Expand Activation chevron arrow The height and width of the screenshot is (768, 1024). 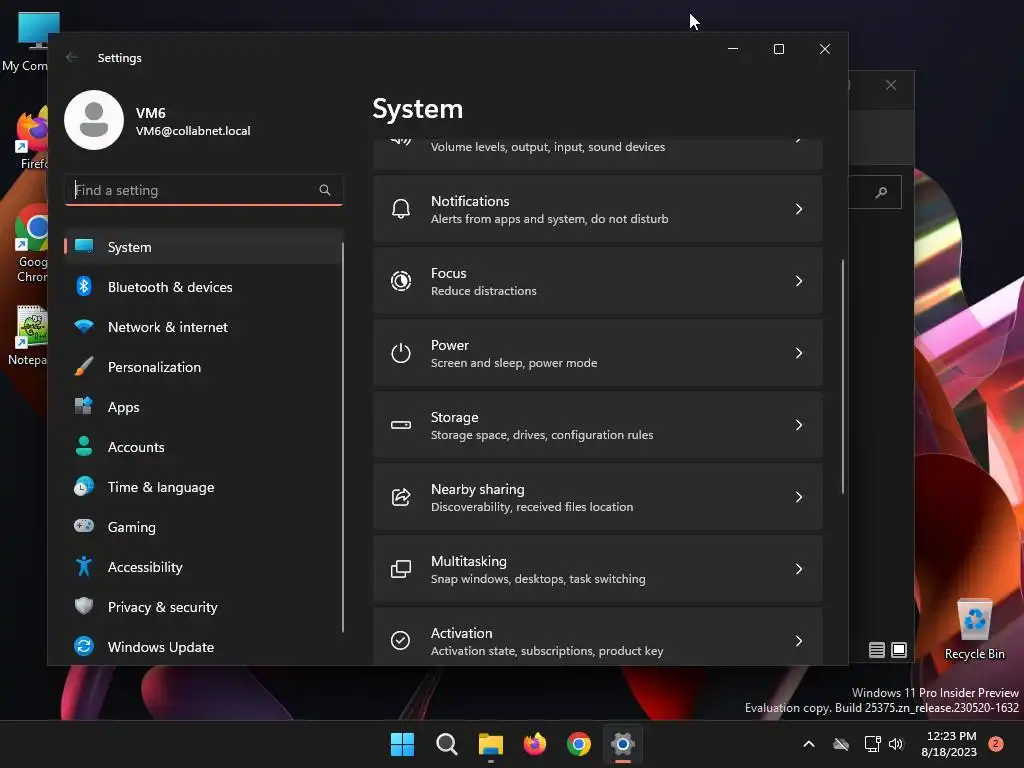pyautogui.click(x=799, y=641)
